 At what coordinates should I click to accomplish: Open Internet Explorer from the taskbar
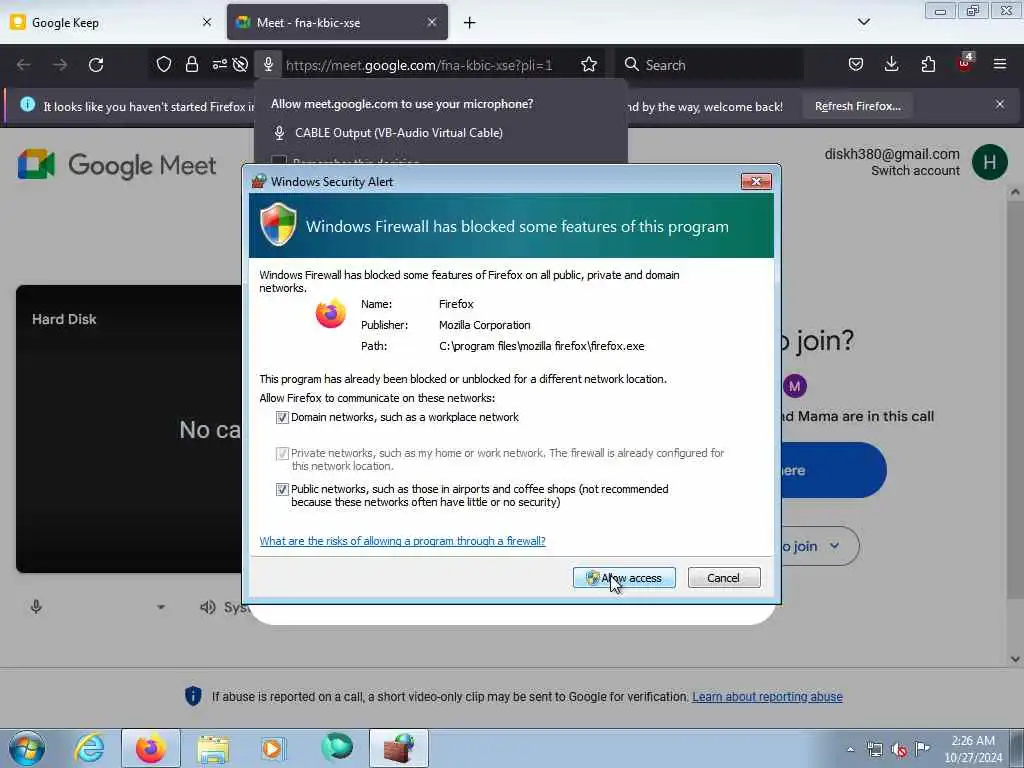(x=89, y=748)
